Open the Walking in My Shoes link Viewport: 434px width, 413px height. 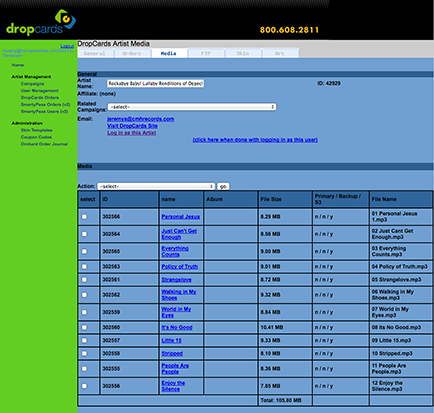coord(179,295)
